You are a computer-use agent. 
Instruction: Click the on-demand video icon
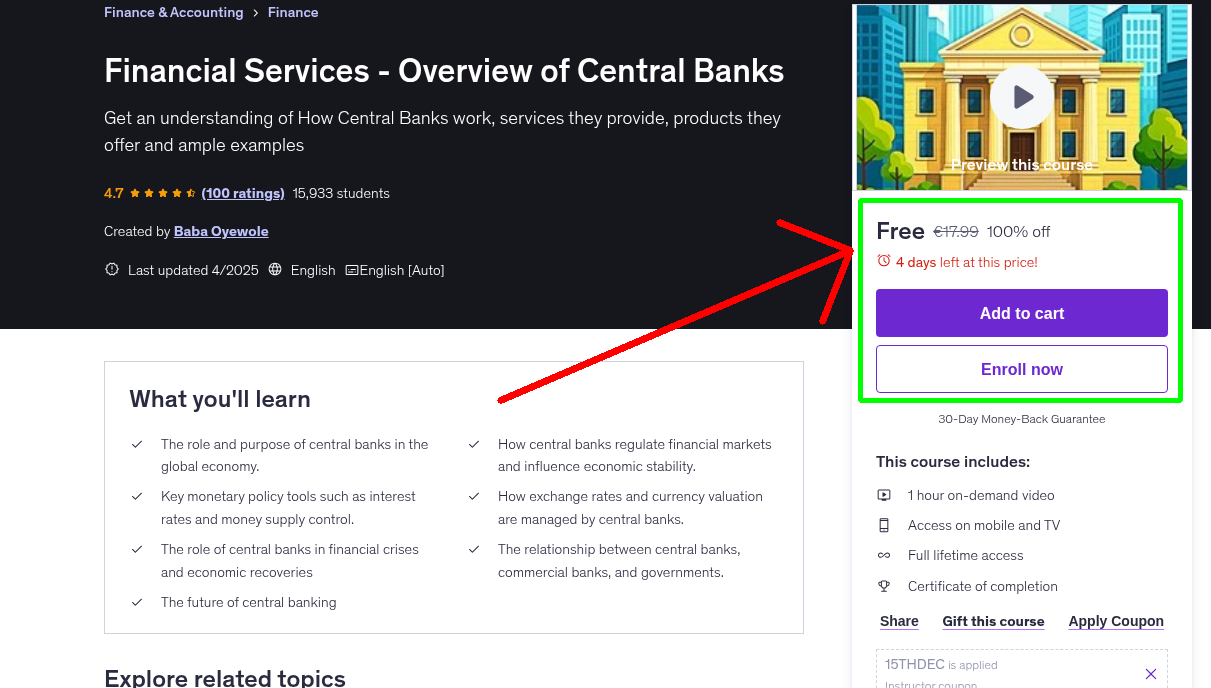(884, 495)
